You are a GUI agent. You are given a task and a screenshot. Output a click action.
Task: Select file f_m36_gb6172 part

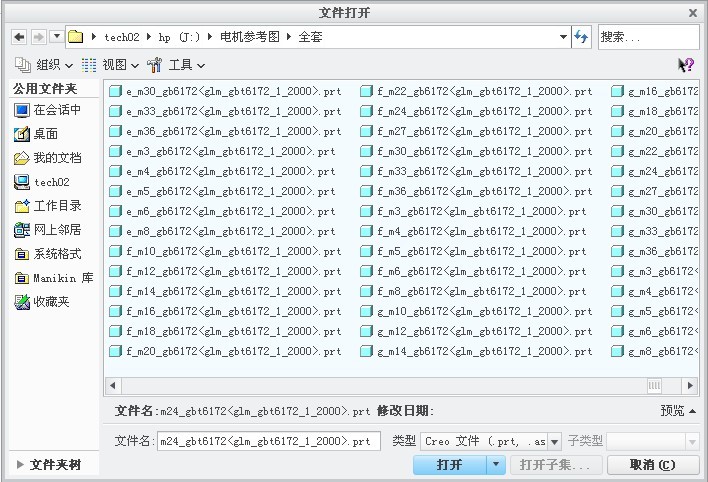click(476, 191)
